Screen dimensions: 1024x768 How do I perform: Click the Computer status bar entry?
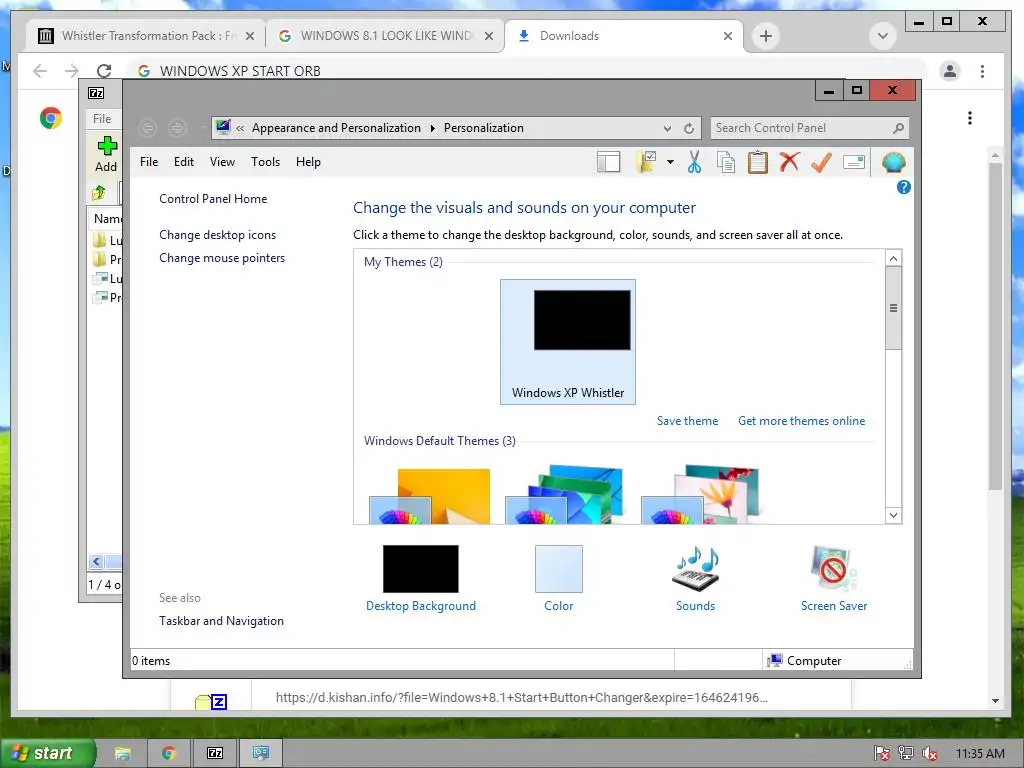804,660
